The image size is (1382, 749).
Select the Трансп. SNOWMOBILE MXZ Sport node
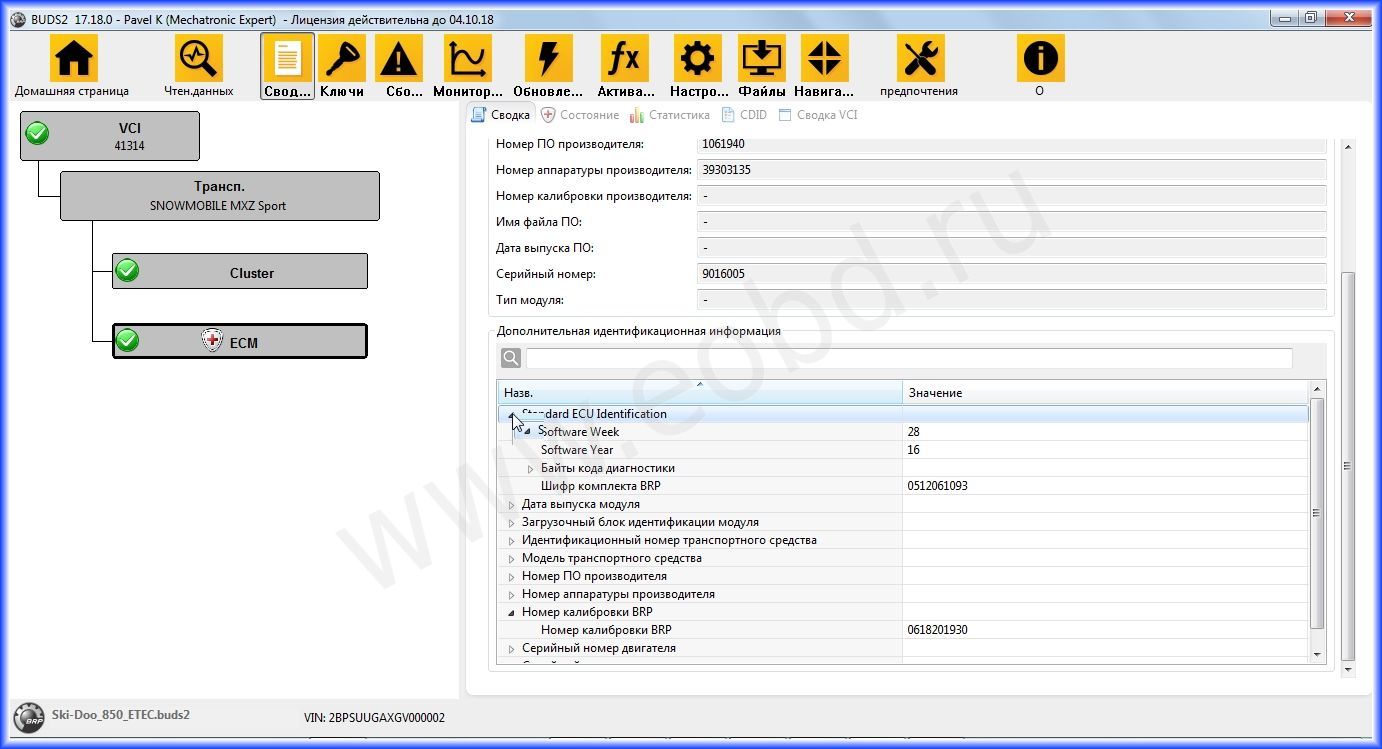tap(219, 195)
